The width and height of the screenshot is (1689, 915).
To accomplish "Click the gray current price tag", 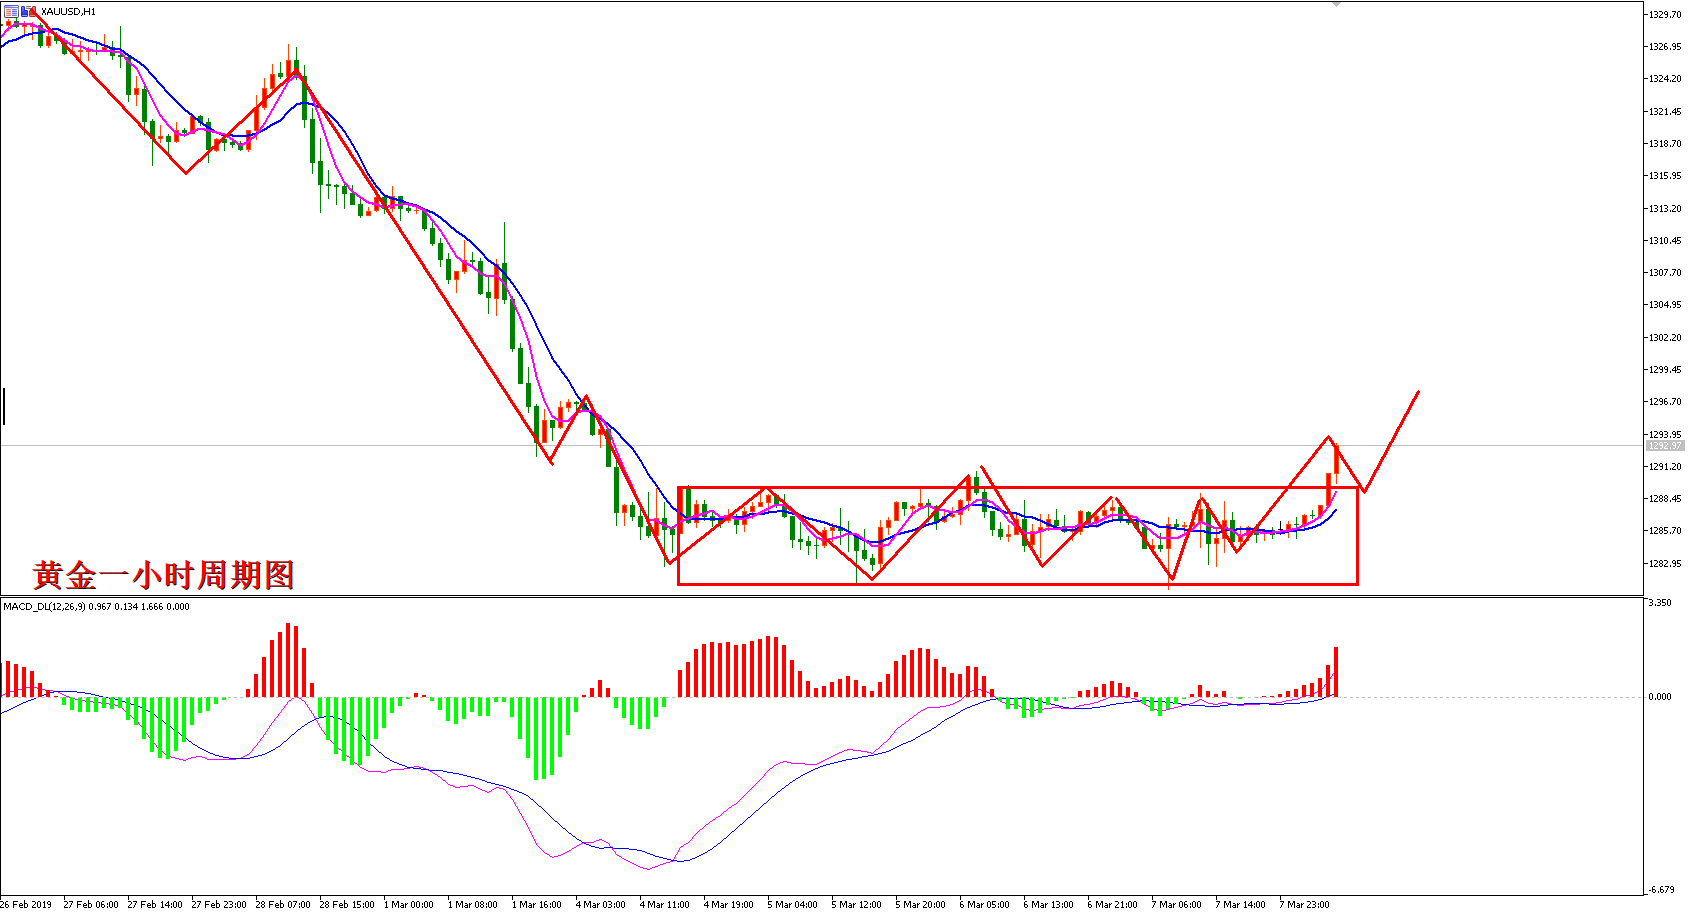I will (x=1664, y=445).
